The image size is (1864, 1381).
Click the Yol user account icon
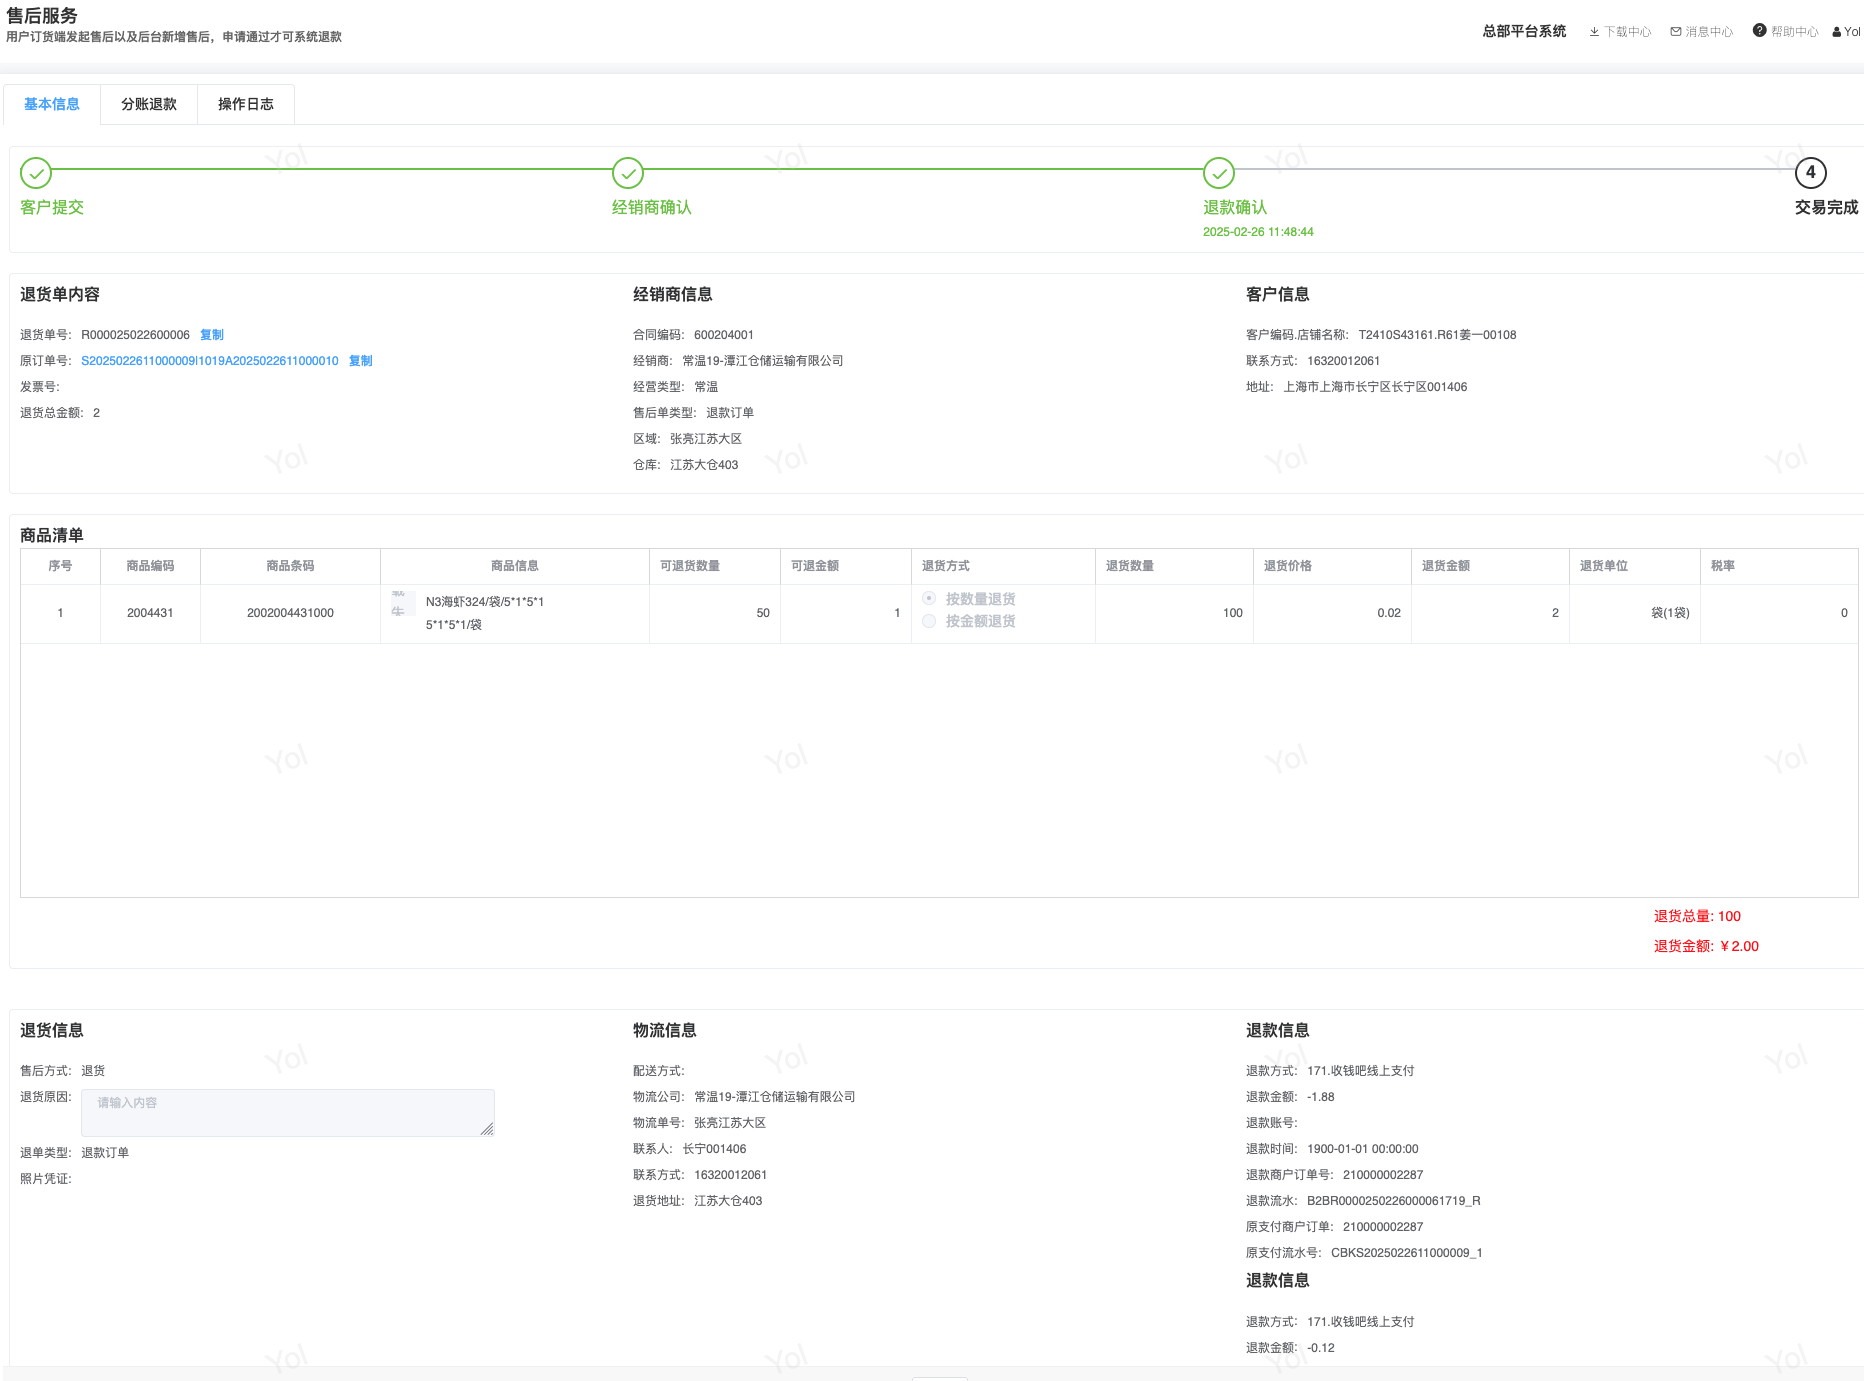coord(1837,32)
